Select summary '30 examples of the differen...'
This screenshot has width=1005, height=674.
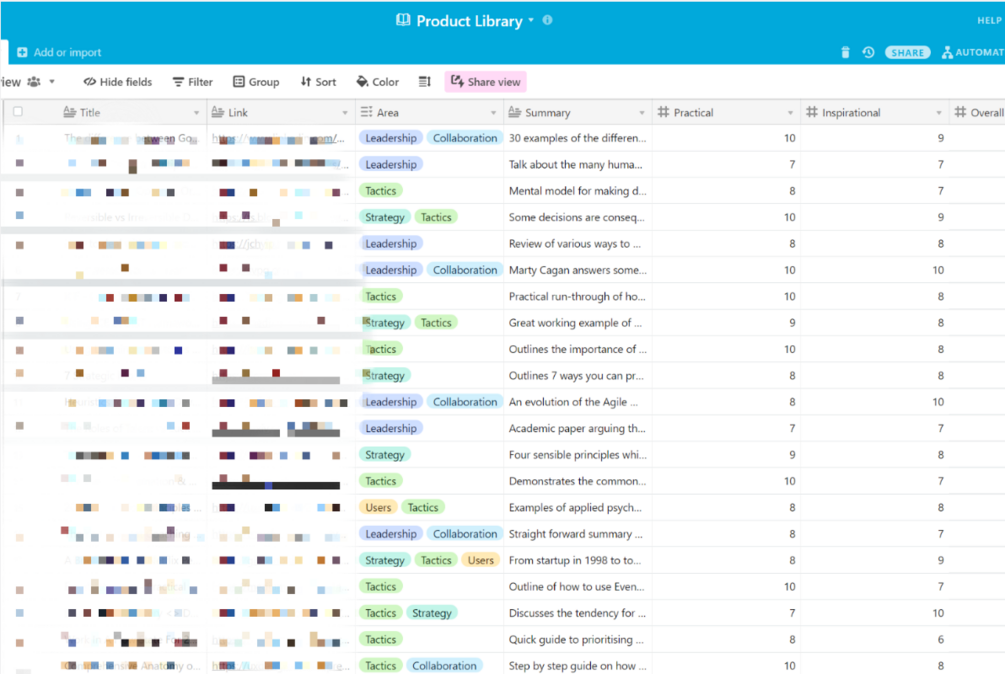[x=577, y=138]
